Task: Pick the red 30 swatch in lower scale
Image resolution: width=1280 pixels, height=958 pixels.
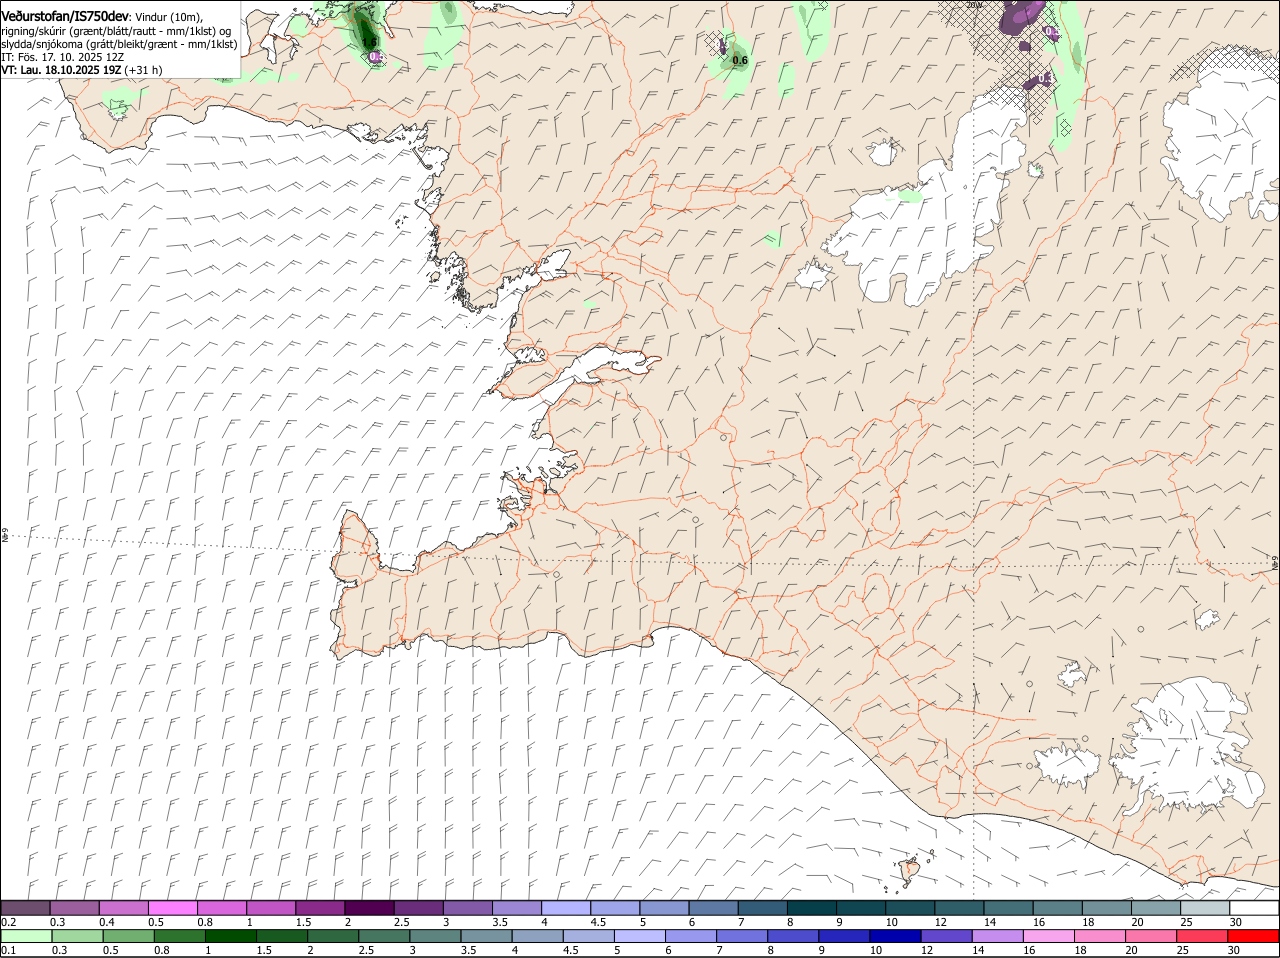Action: coord(1254,936)
